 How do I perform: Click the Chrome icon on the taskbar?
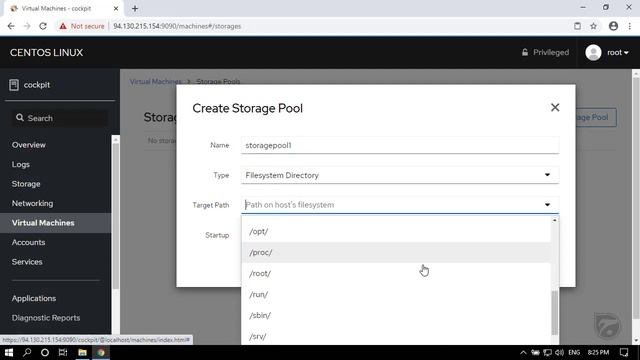101,352
